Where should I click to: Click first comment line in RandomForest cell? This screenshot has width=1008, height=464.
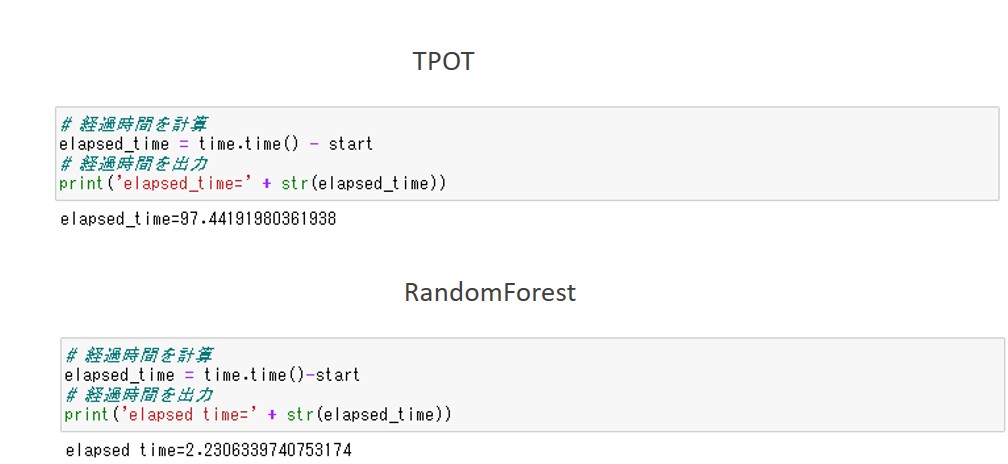pyautogui.click(x=138, y=355)
